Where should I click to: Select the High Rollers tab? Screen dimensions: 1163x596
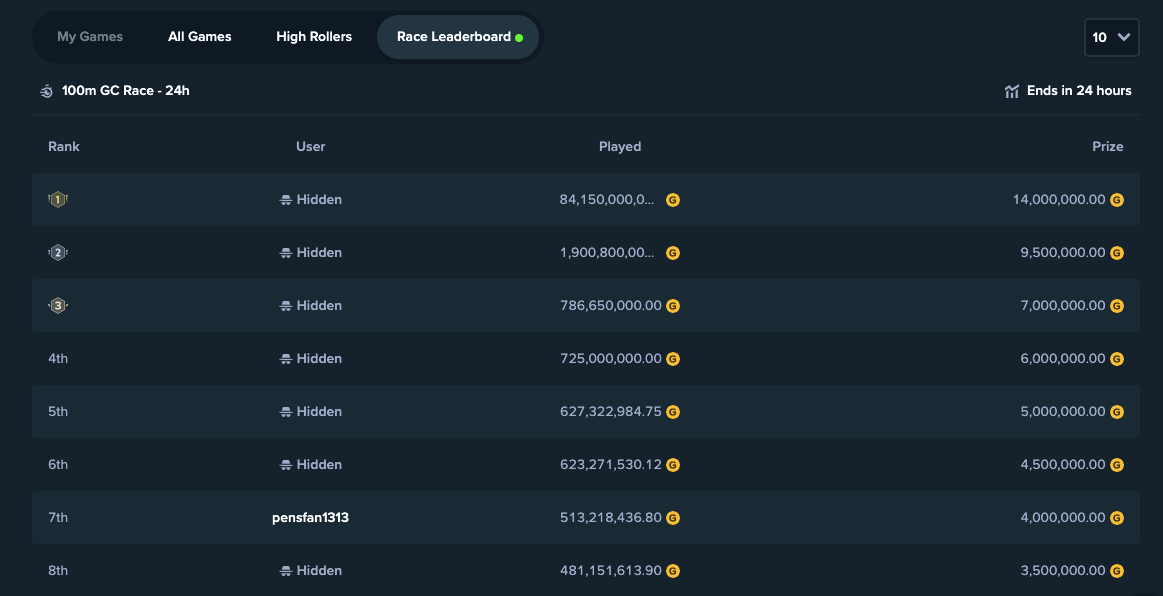click(314, 36)
